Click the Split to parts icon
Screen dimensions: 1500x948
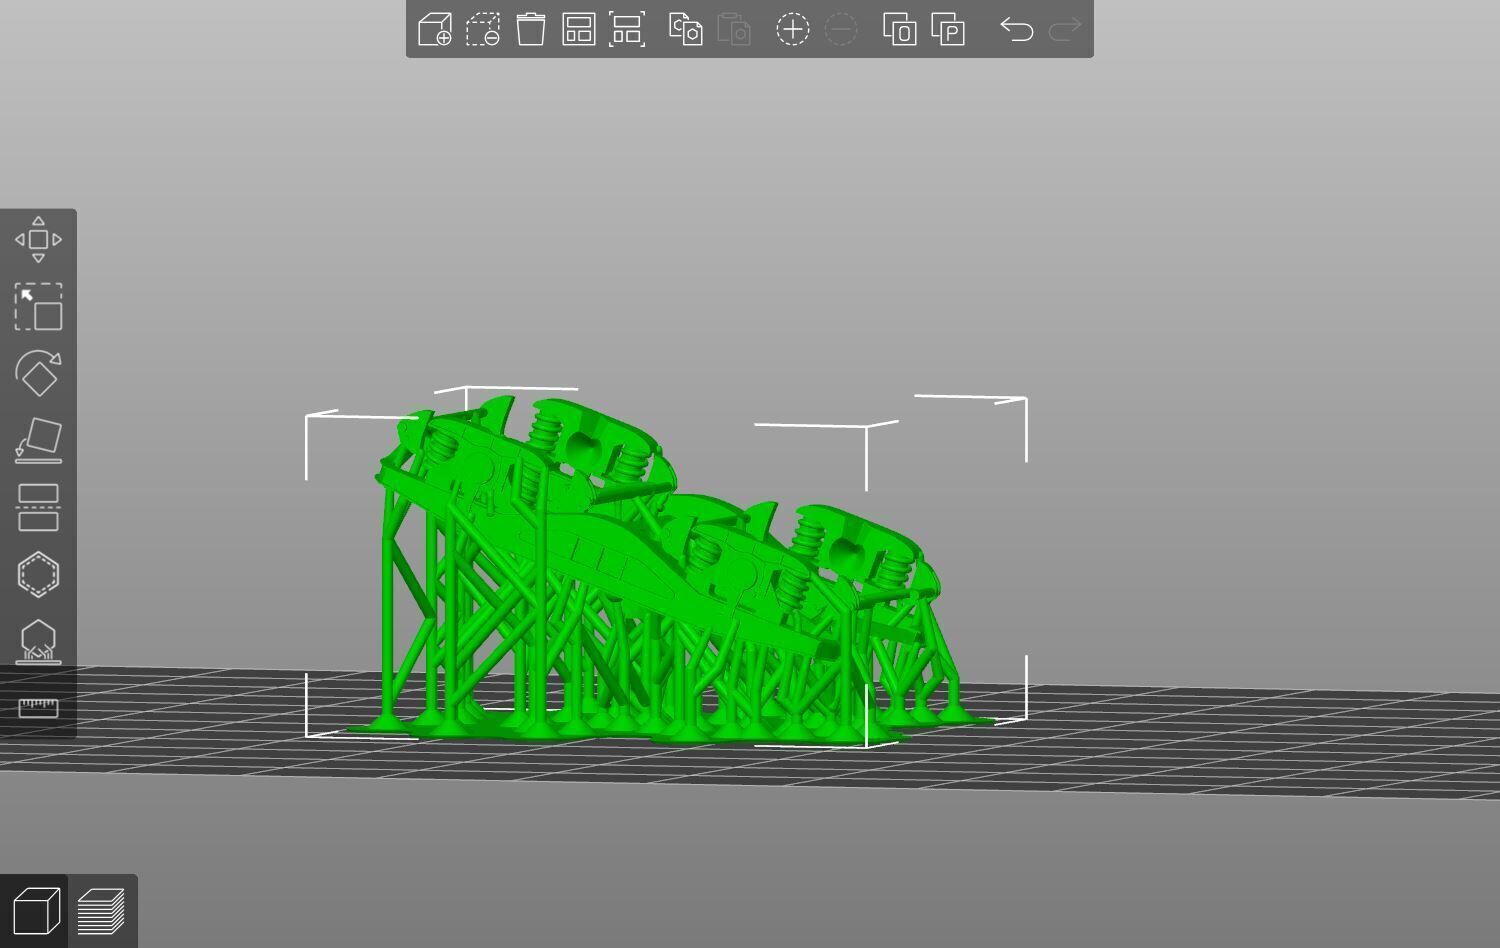pyautogui.click(x=948, y=29)
